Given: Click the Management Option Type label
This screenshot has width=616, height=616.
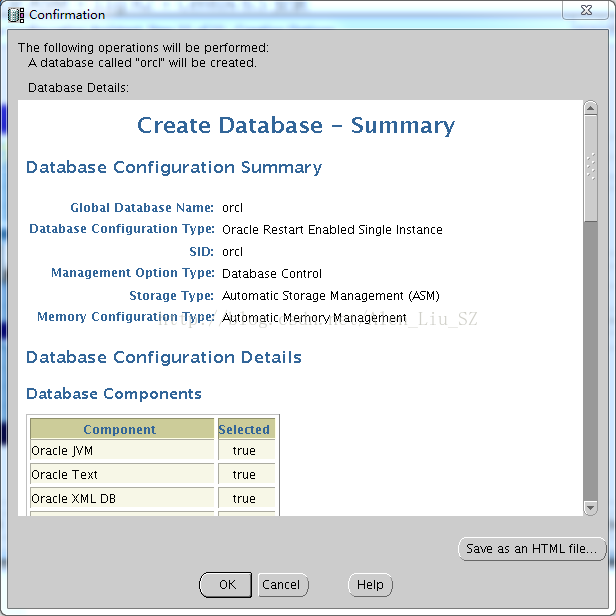Looking at the screenshot, I should pos(133,273).
